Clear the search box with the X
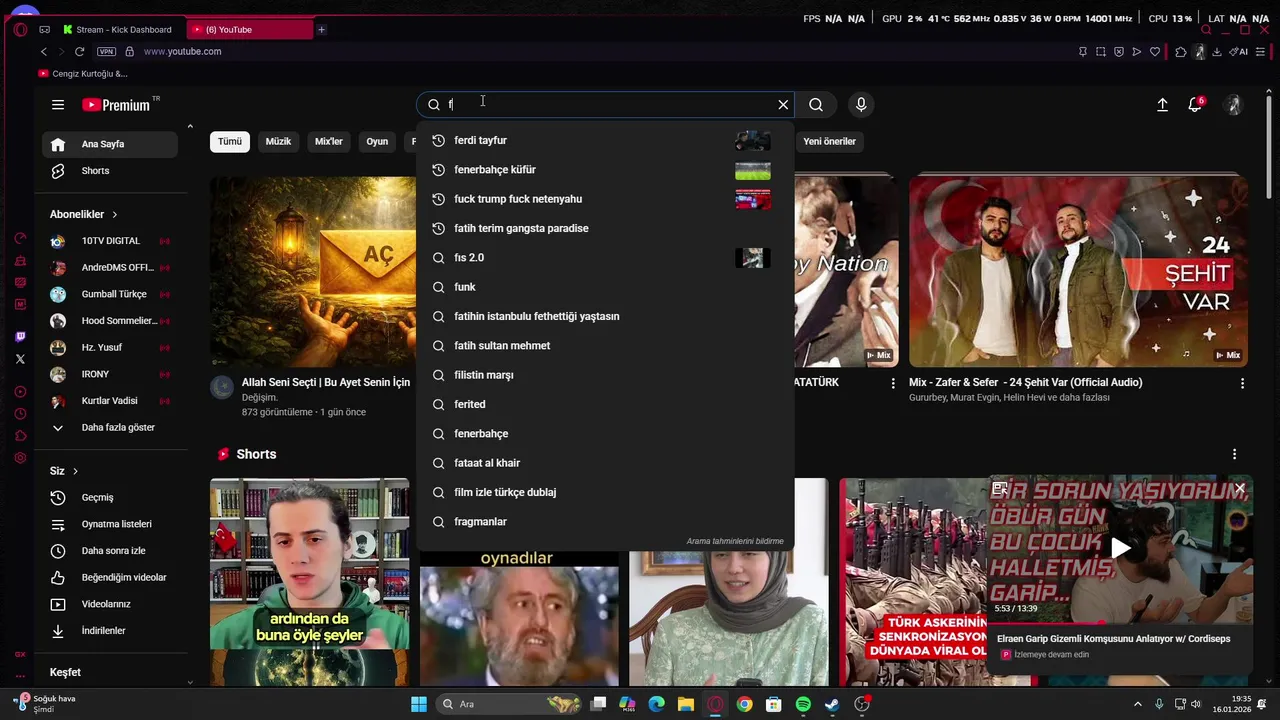The width and height of the screenshot is (1280, 720). 783,104
